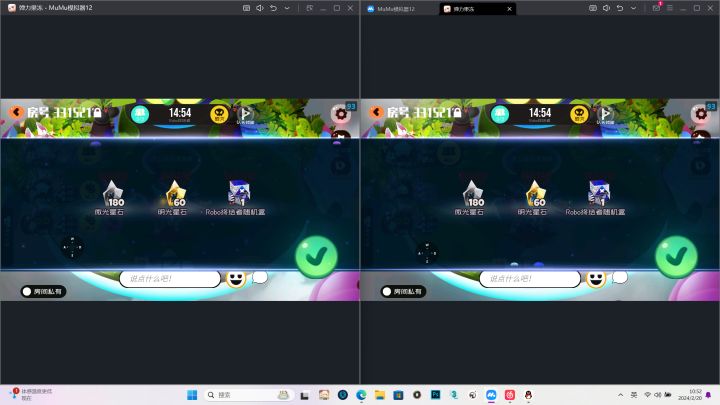Open game settings gear in left window

coord(341,113)
